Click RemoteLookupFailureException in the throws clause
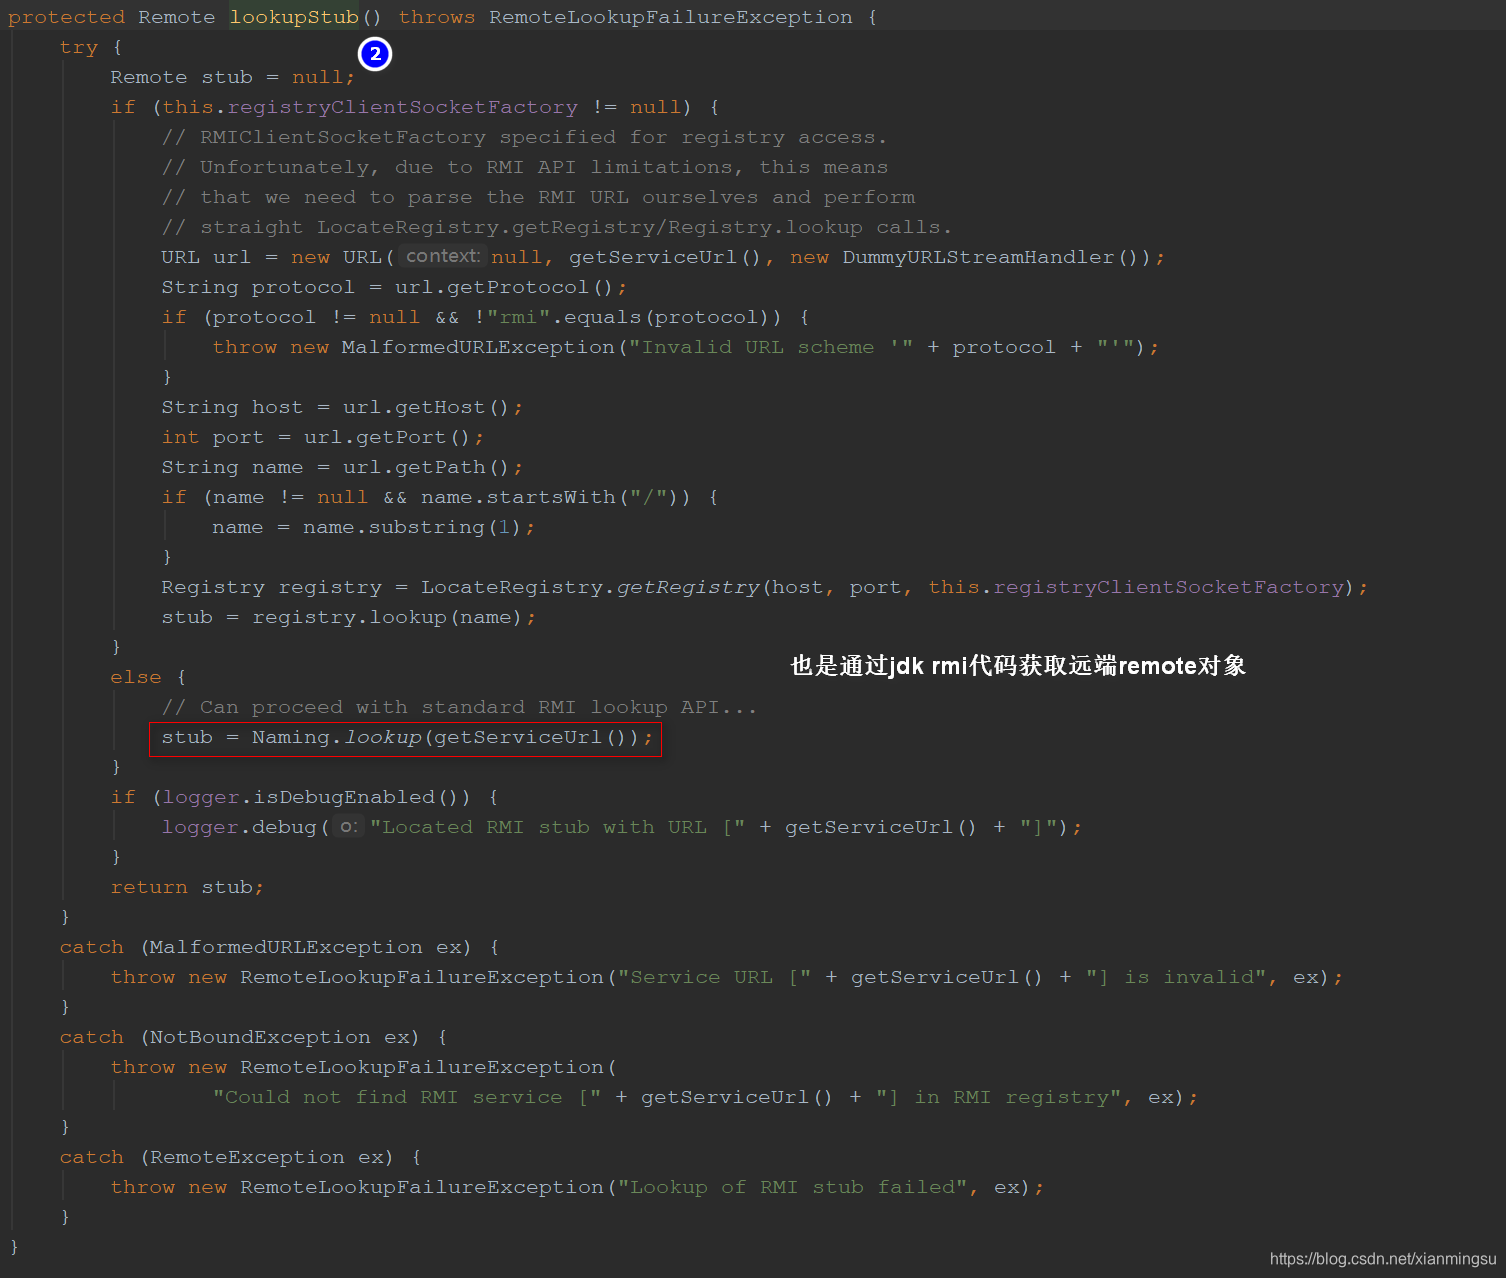 pyautogui.click(x=671, y=17)
